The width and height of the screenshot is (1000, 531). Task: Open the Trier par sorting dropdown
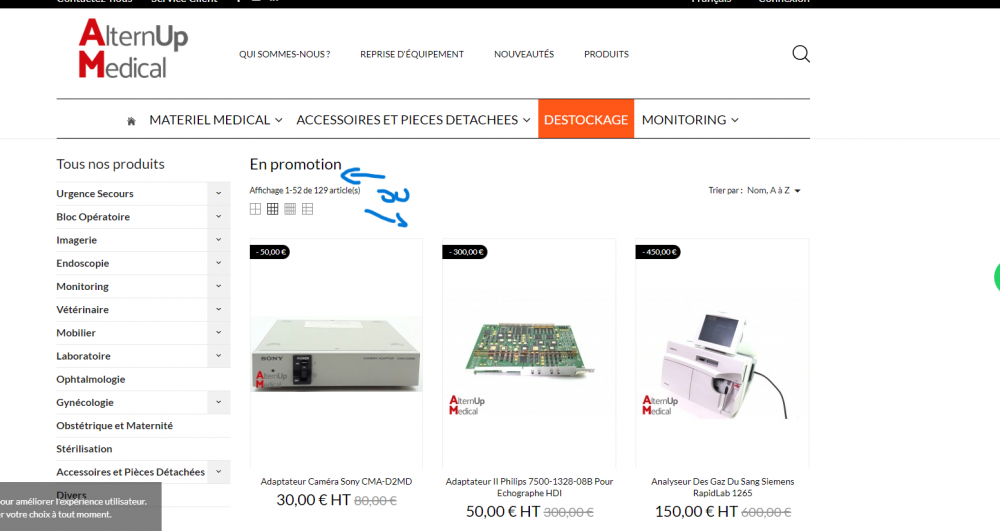point(774,191)
